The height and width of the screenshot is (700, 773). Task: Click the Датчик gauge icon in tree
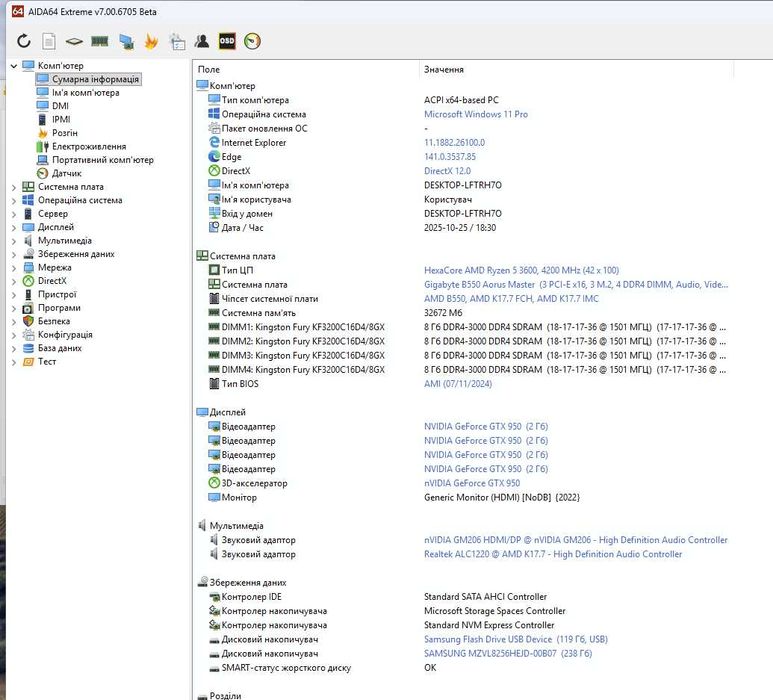[x=43, y=174]
